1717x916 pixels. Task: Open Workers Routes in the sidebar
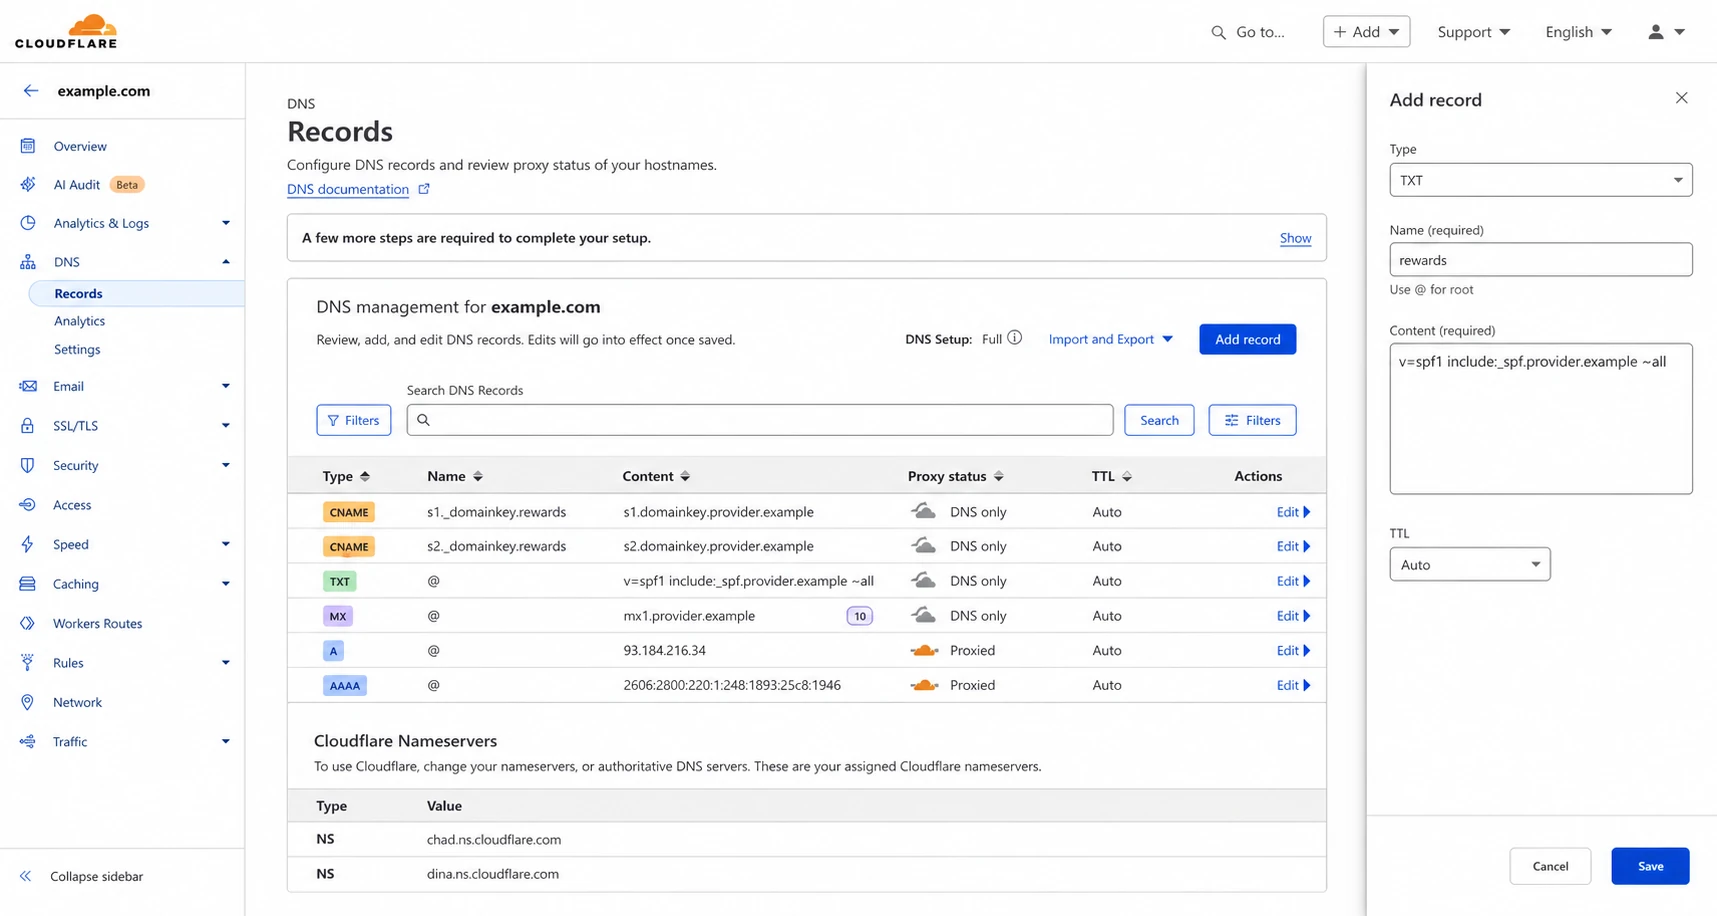(97, 623)
